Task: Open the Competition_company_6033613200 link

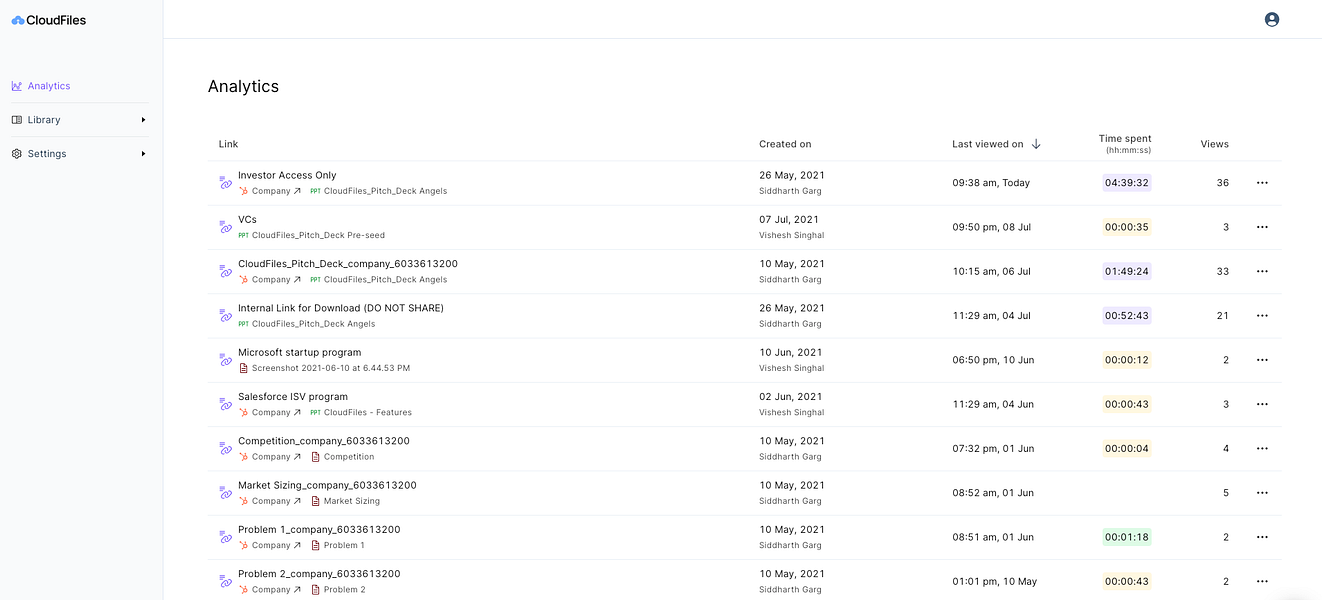Action: click(x=324, y=441)
